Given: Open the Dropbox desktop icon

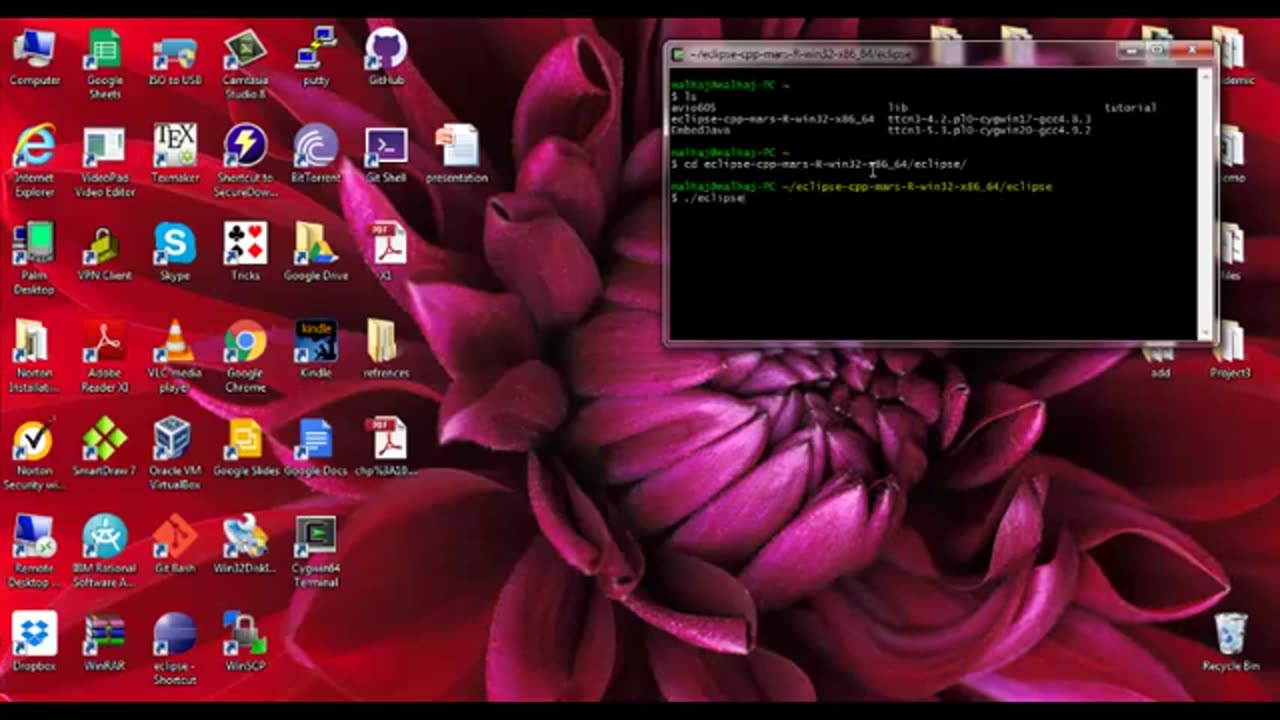Looking at the screenshot, I should tap(34, 642).
